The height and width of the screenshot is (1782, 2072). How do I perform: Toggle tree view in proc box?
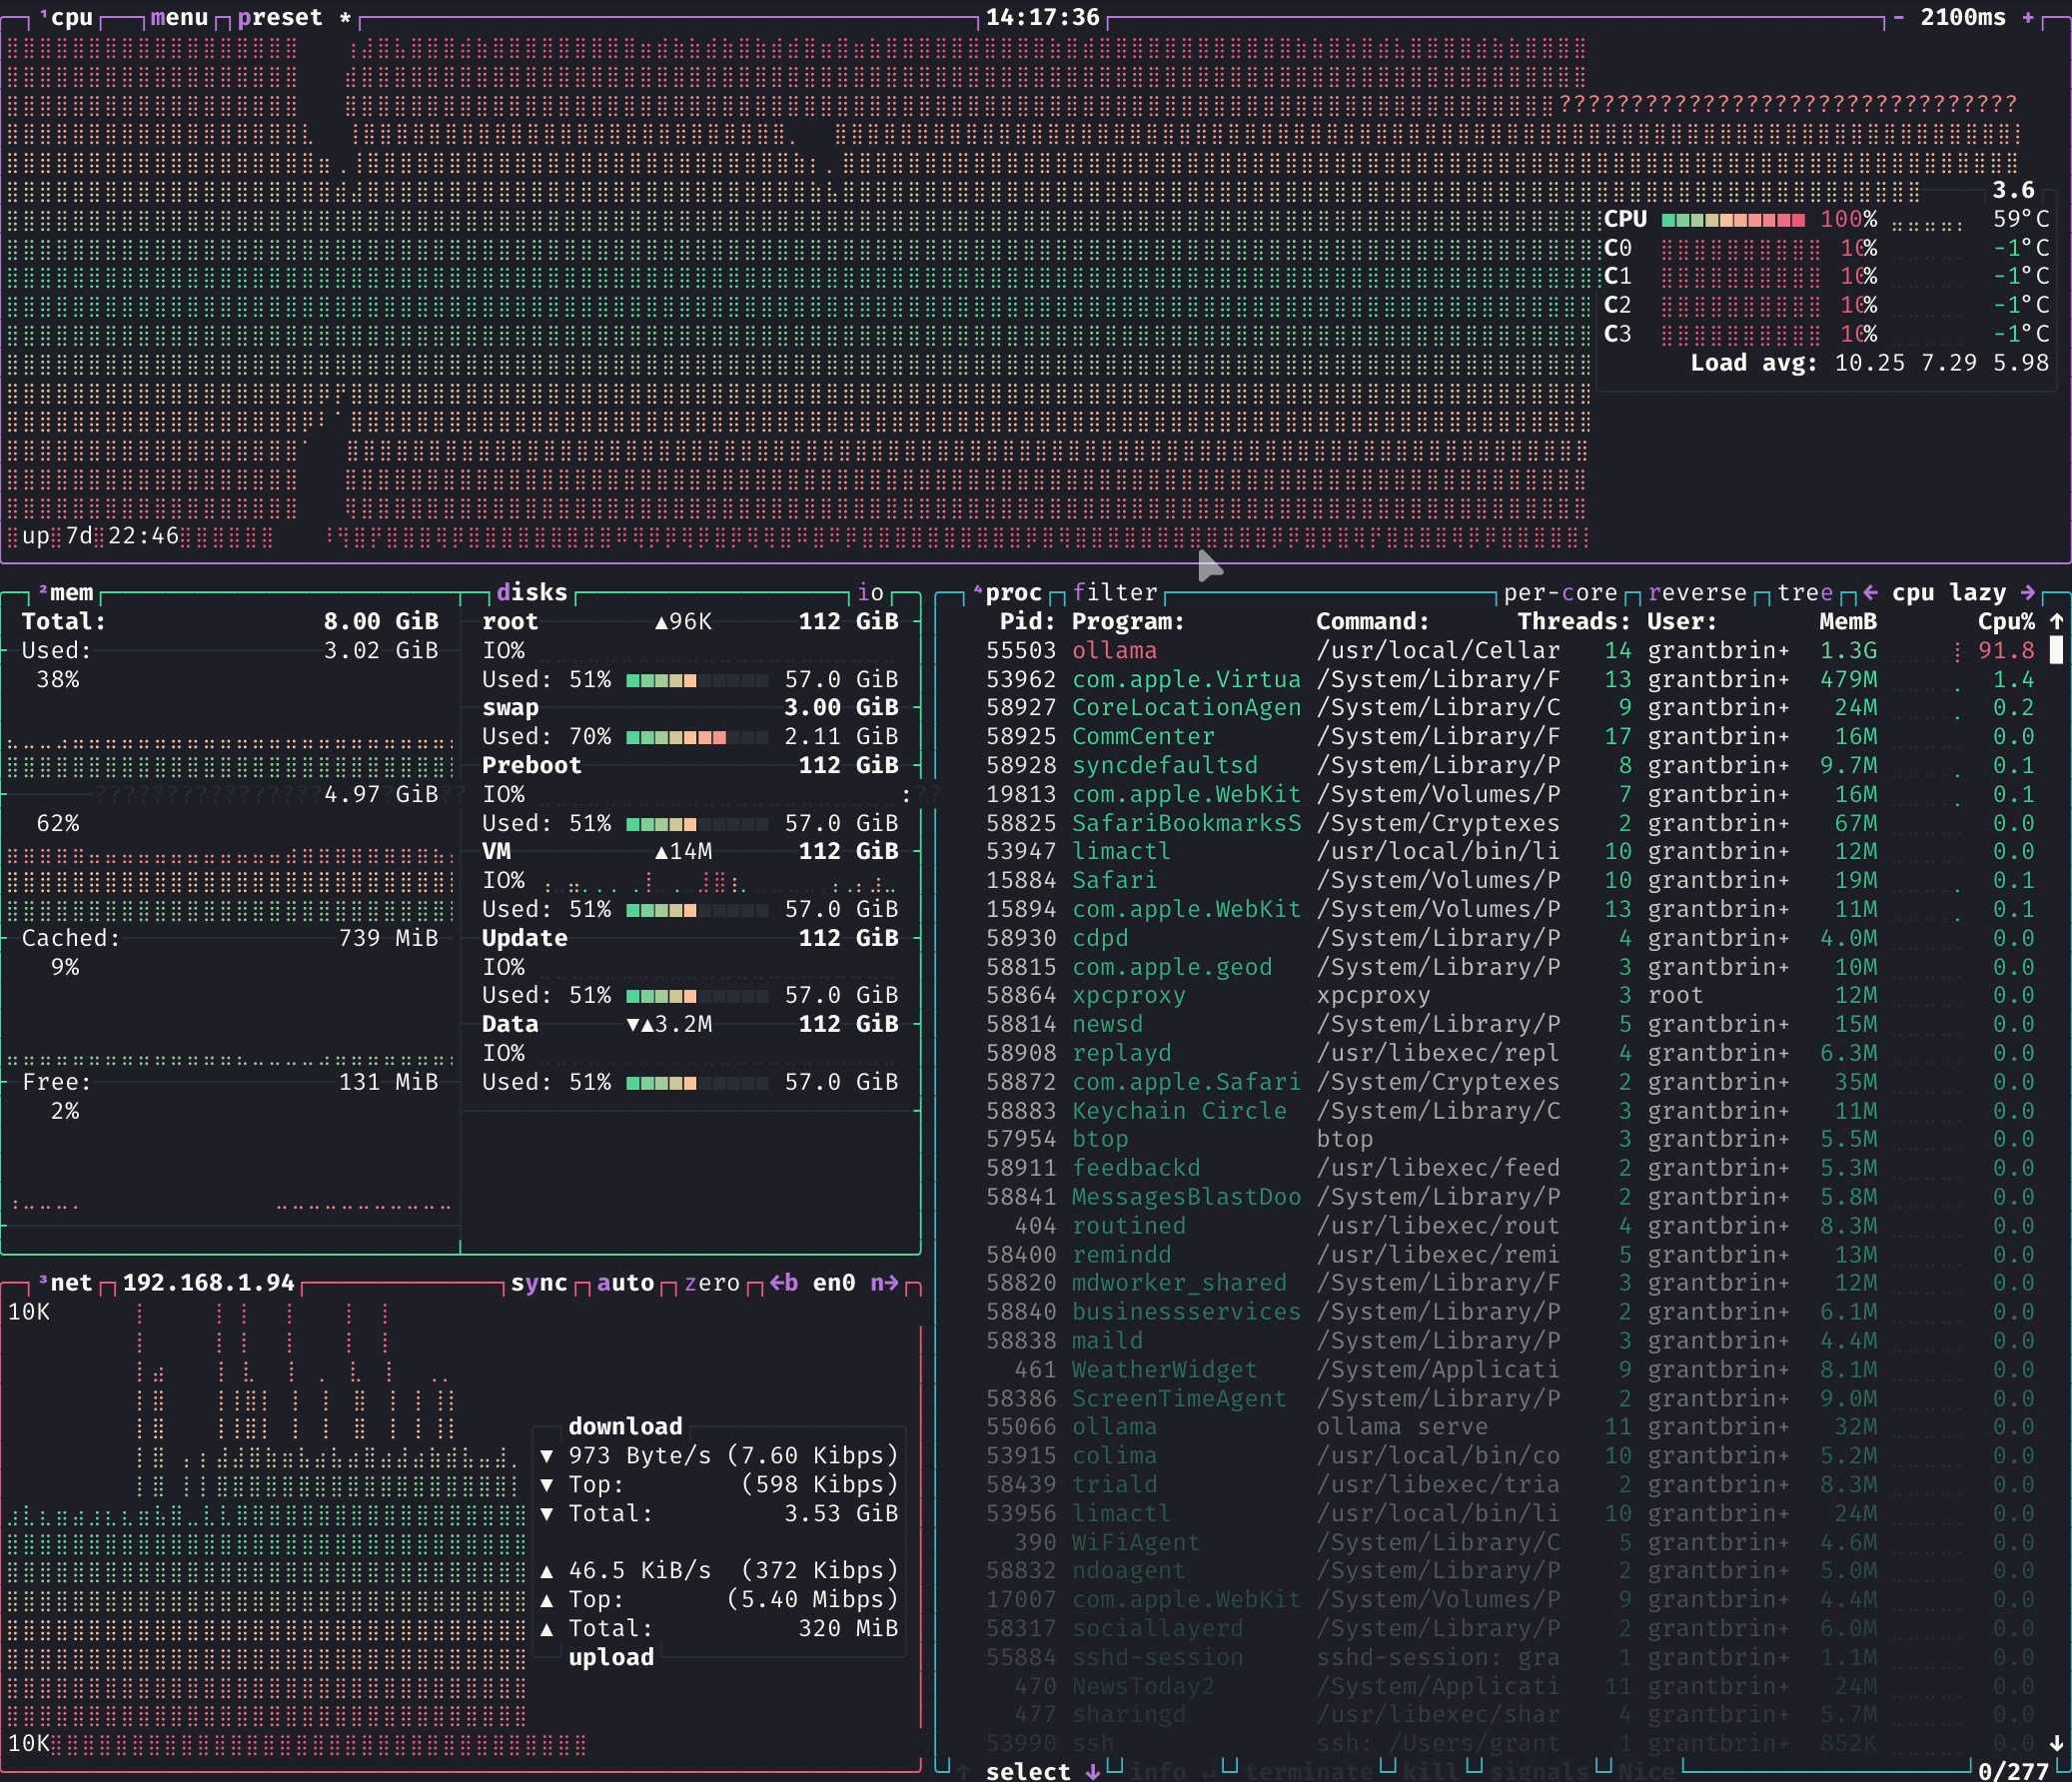[x=1805, y=593]
